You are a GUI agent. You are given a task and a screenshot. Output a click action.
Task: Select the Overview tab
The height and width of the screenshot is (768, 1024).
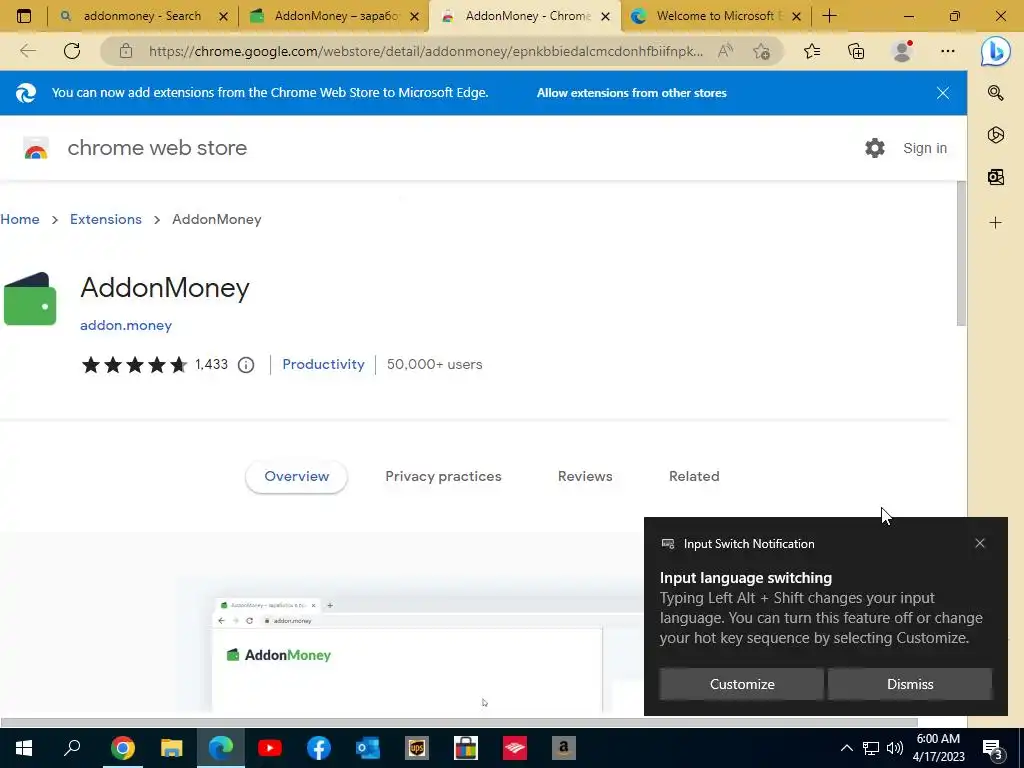[x=296, y=477]
